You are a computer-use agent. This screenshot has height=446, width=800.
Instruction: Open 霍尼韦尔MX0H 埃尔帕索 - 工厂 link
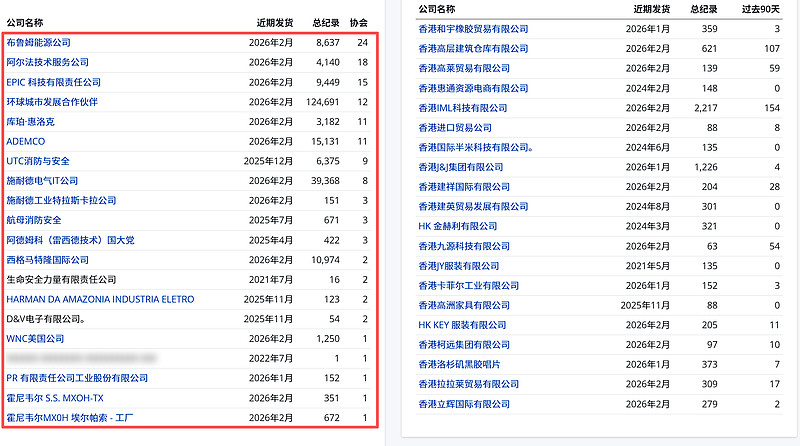tap(70, 418)
